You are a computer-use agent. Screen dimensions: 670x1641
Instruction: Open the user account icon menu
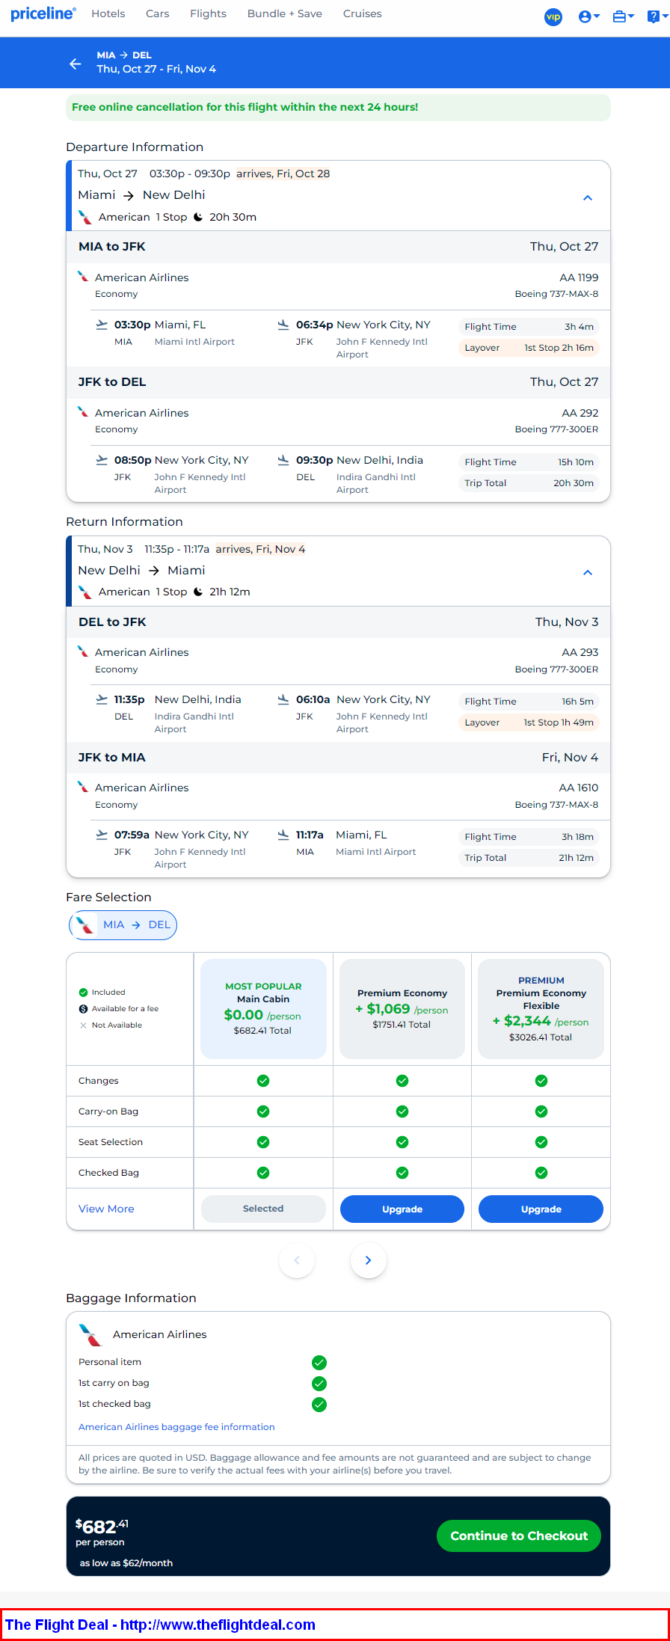click(x=589, y=16)
